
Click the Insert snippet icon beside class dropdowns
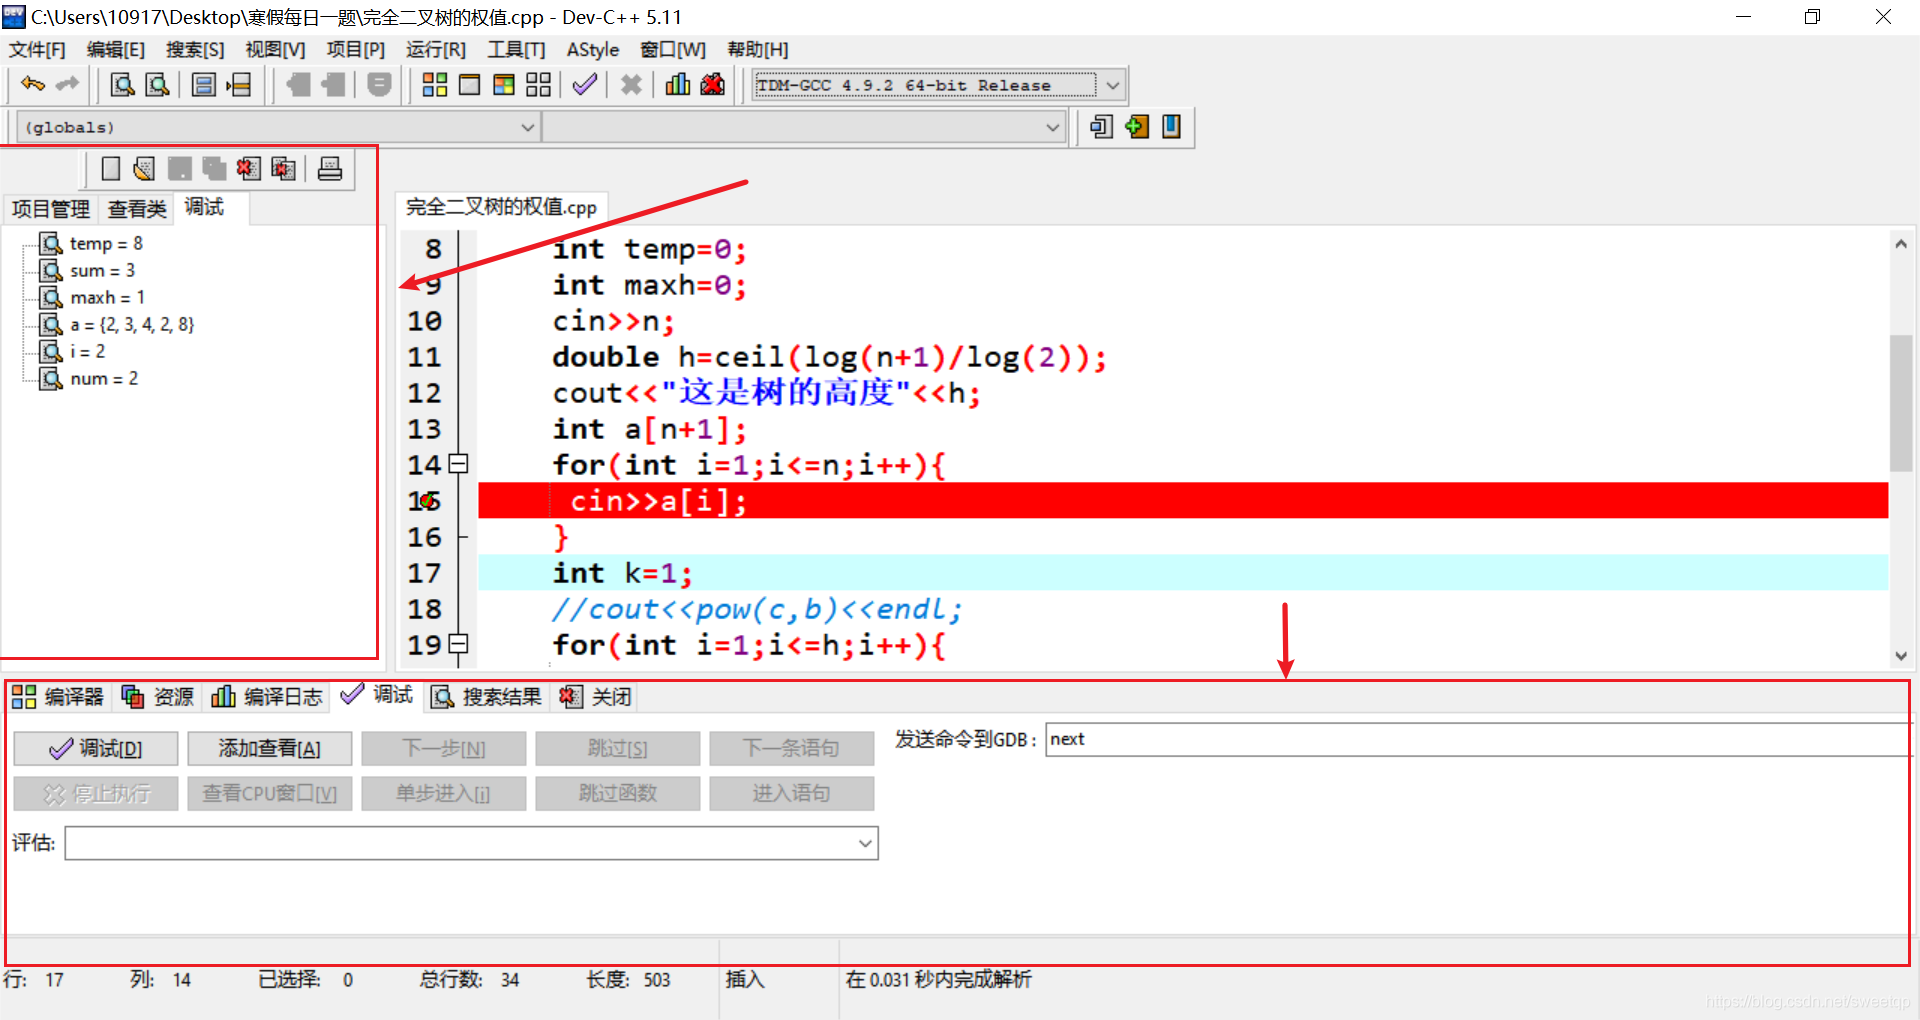point(1101,127)
